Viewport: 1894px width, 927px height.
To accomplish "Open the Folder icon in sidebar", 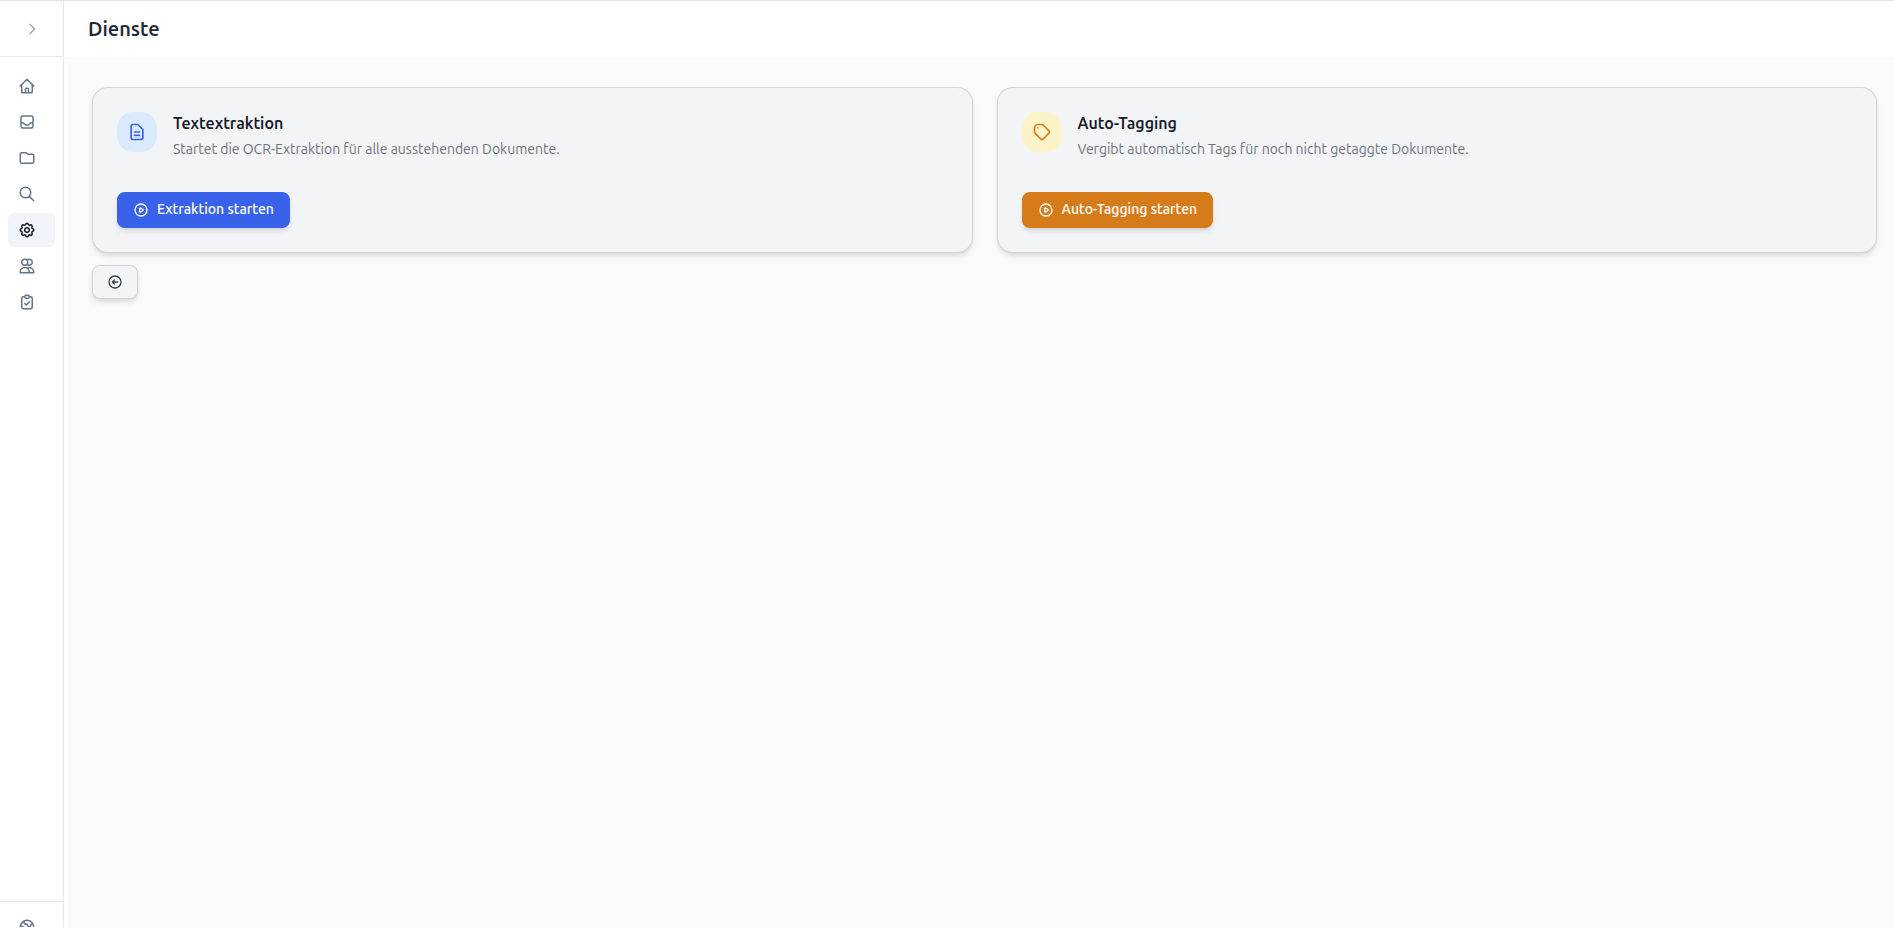I will (27, 158).
